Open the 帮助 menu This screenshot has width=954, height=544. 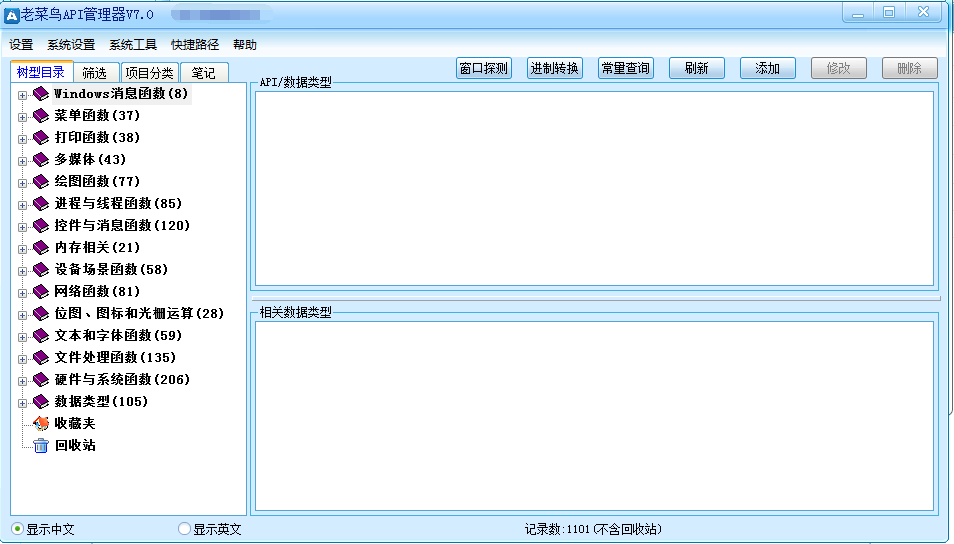point(245,44)
